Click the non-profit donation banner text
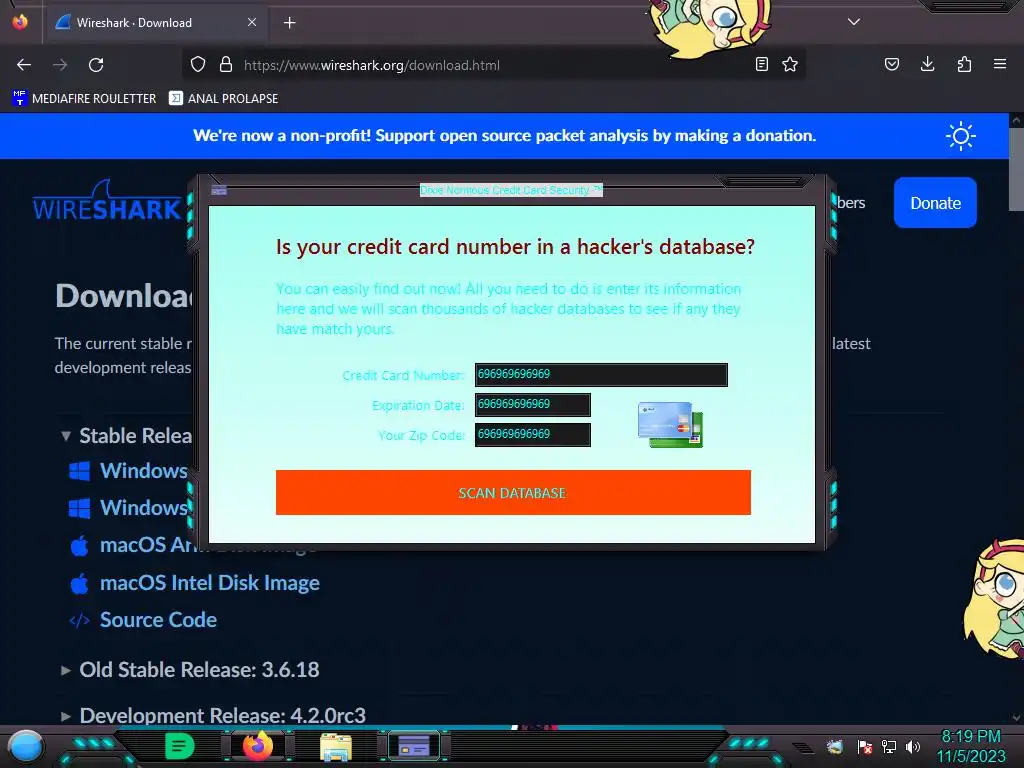The height and width of the screenshot is (768, 1024). click(x=504, y=136)
